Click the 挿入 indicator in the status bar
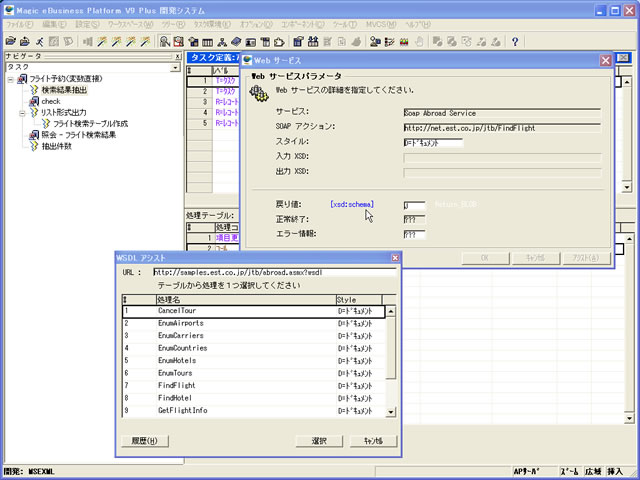This screenshot has width=640, height=480. coord(615,471)
